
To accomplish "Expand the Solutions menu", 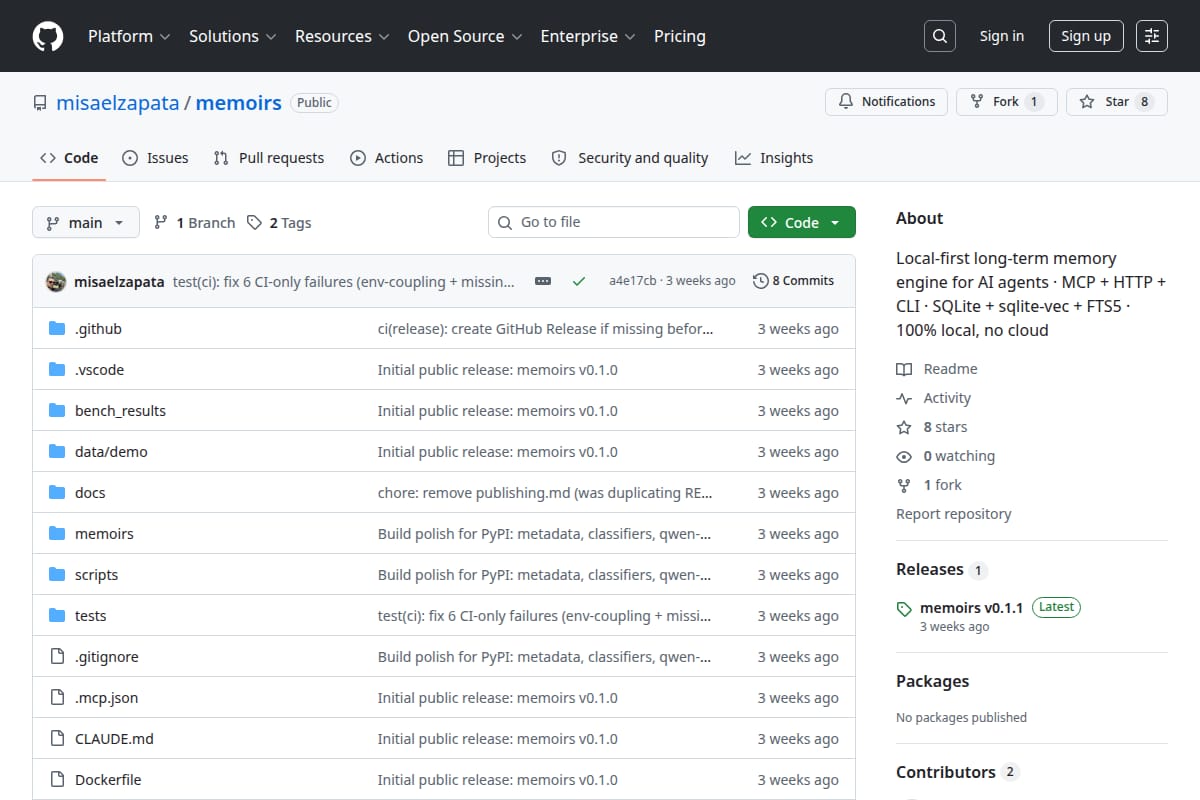I will coord(232,36).
